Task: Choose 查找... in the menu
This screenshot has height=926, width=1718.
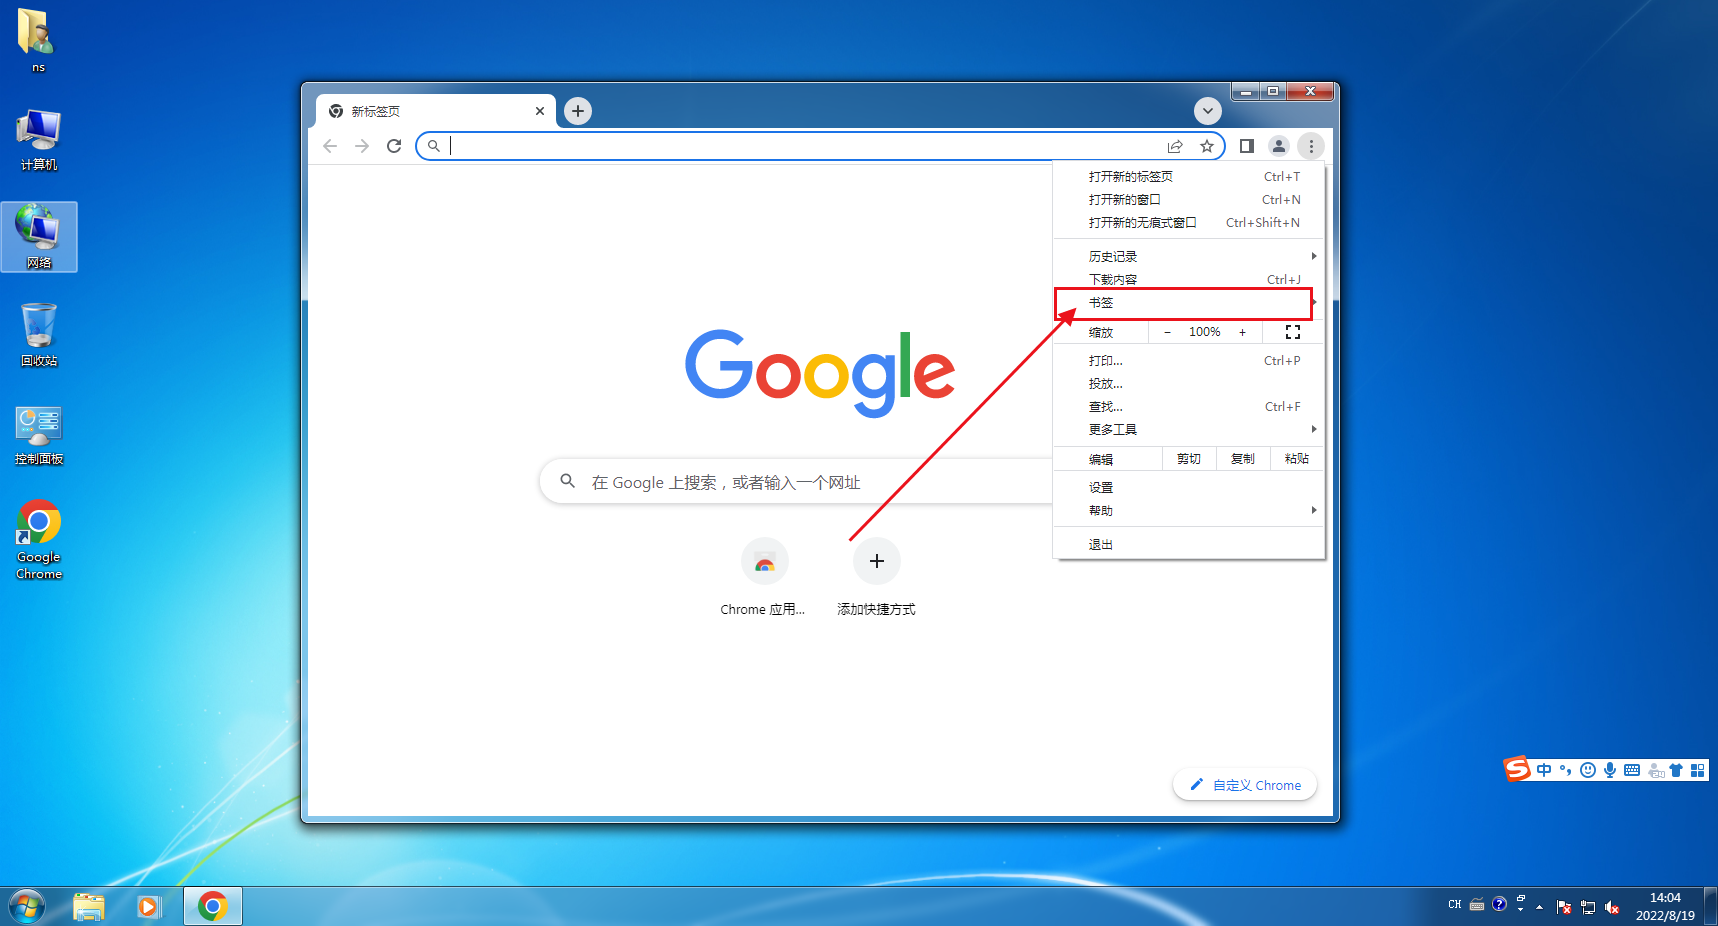Action: coord(1189,407)
